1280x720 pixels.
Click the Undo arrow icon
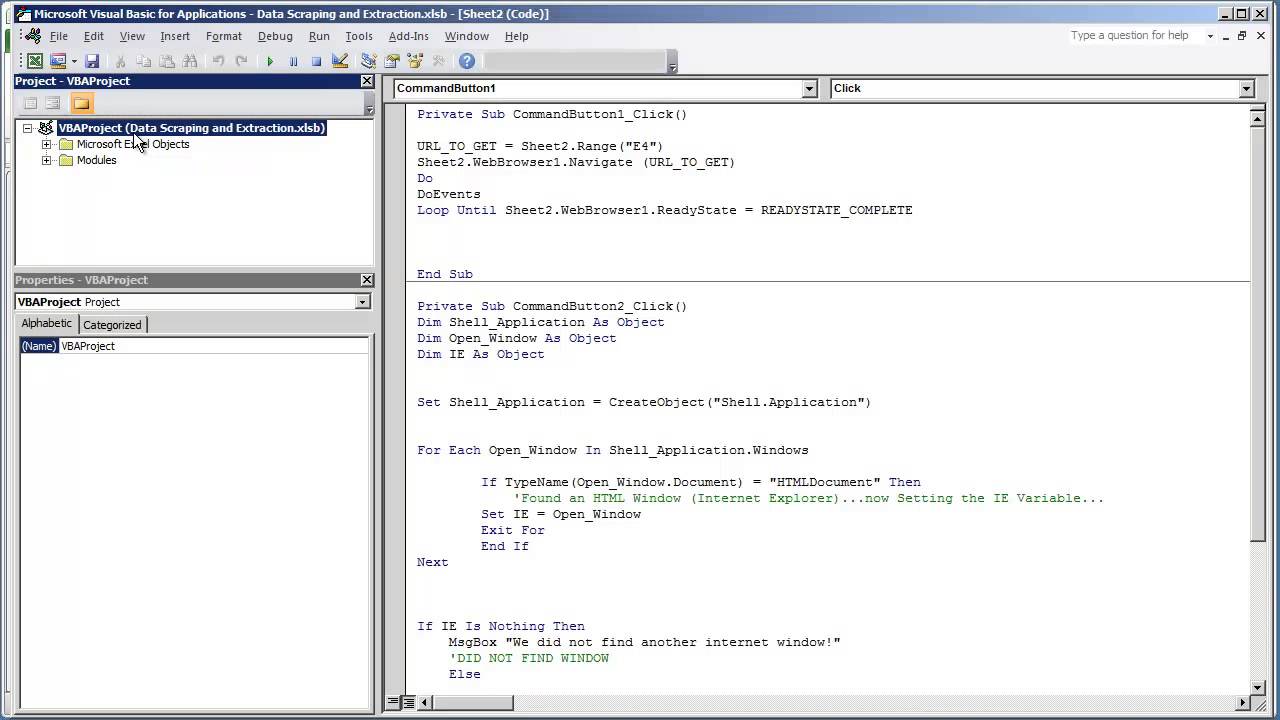218,61
